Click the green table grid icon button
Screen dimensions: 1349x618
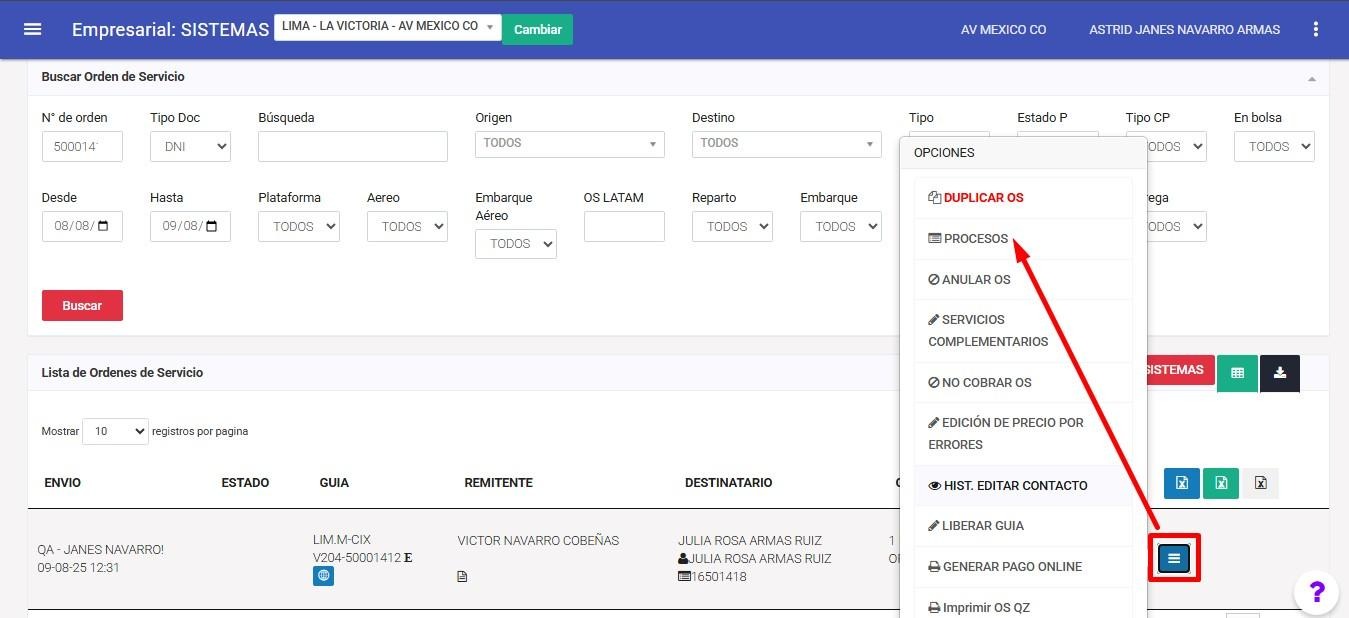coord(1237,373)
